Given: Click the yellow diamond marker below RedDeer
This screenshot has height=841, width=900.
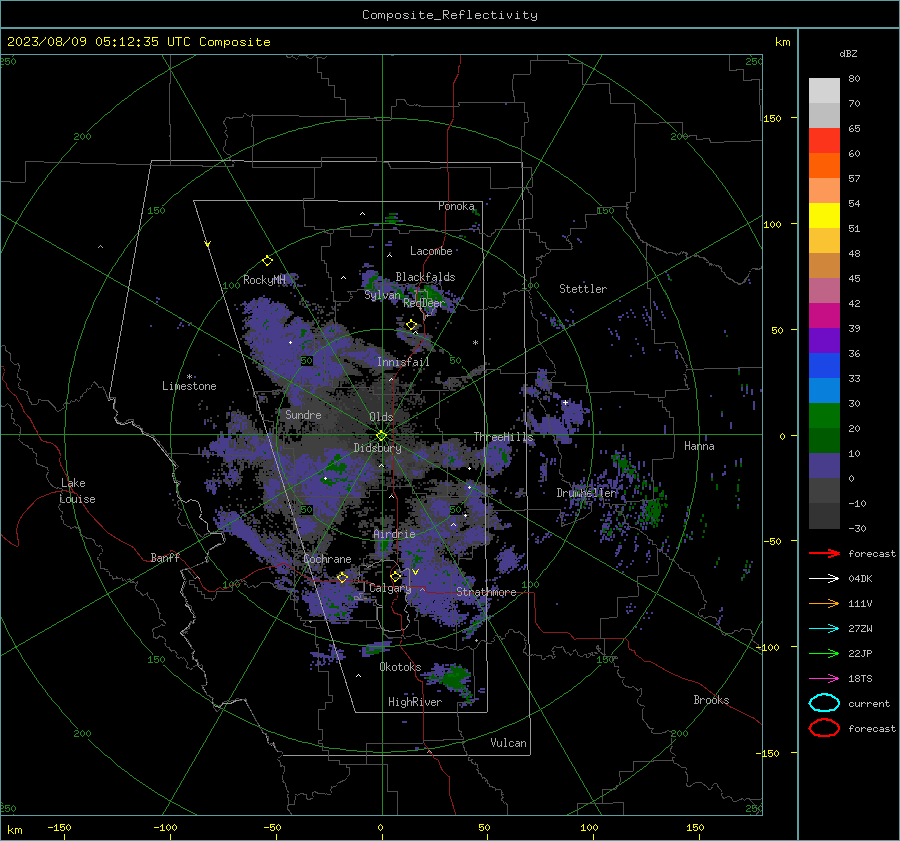Looking at the screenshot, I should [x=411, y=325].
